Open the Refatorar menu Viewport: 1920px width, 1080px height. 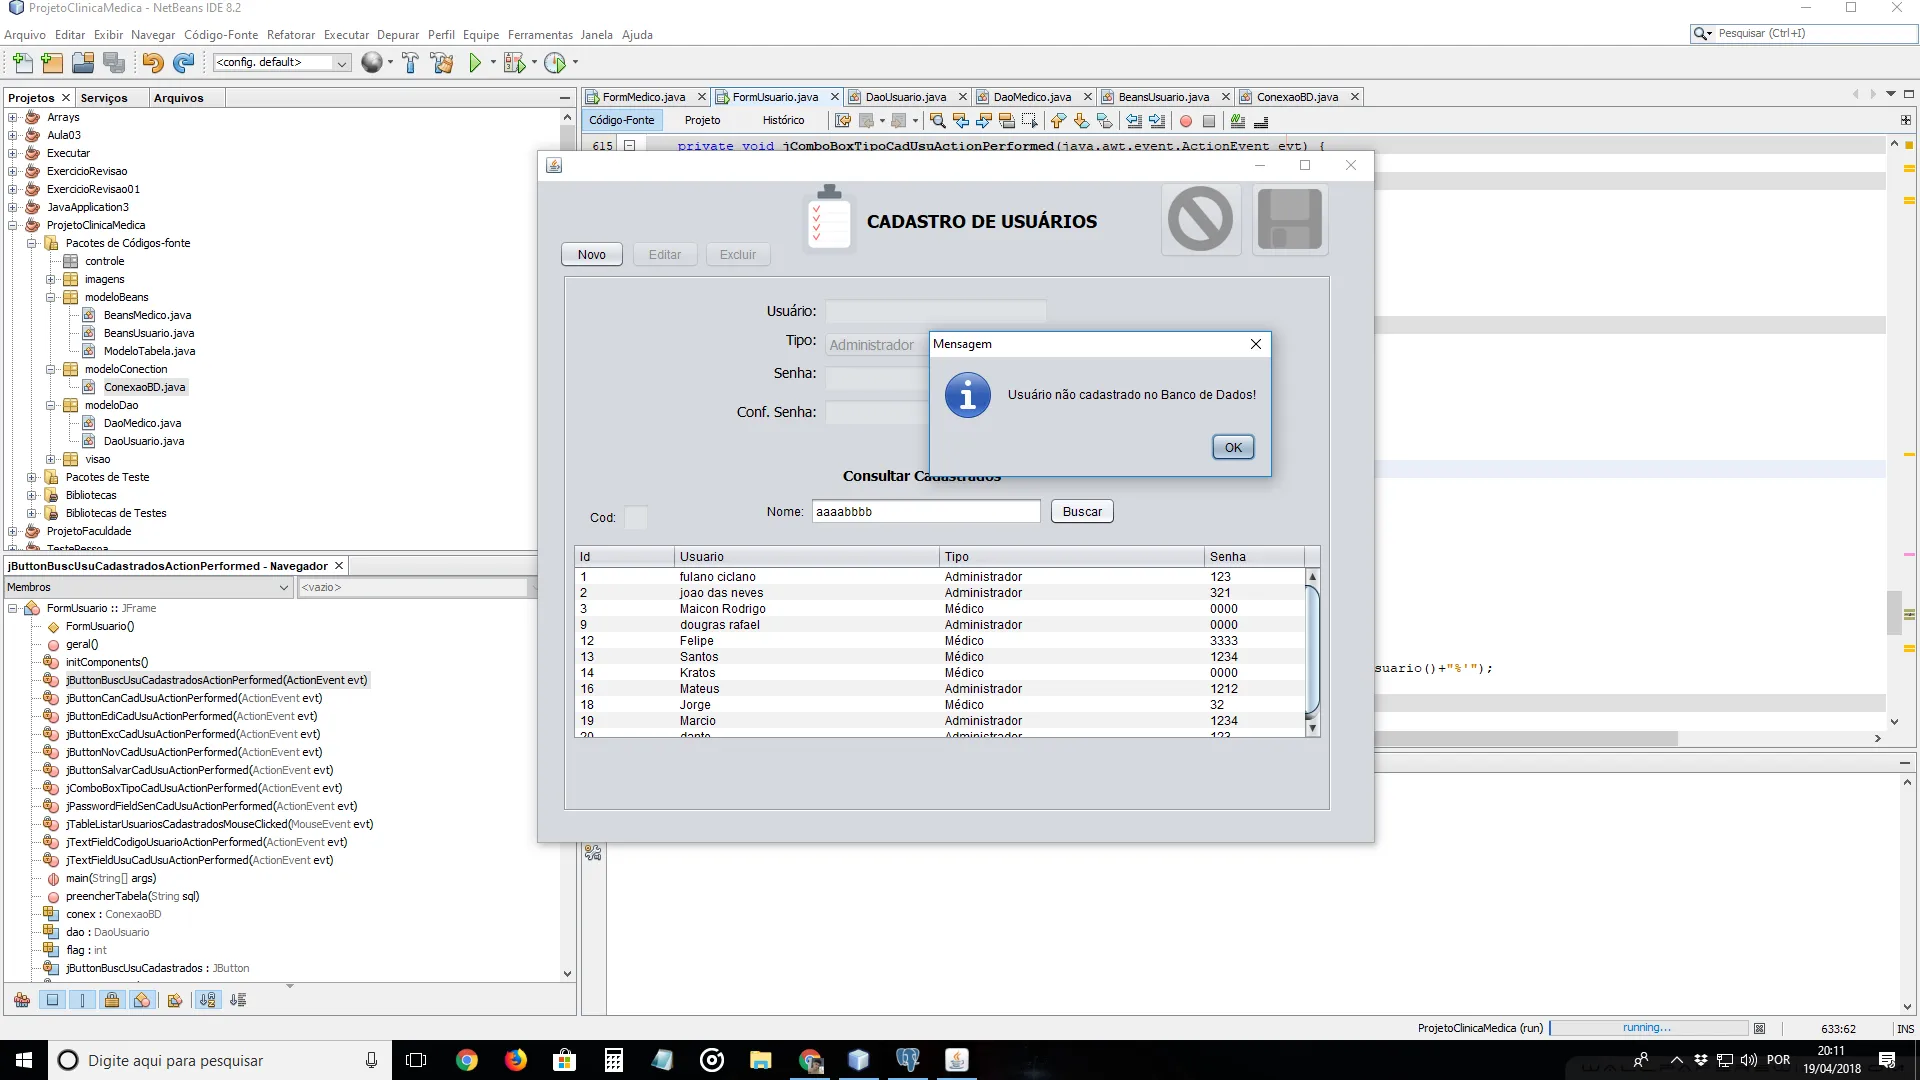(x=290, y=35)
